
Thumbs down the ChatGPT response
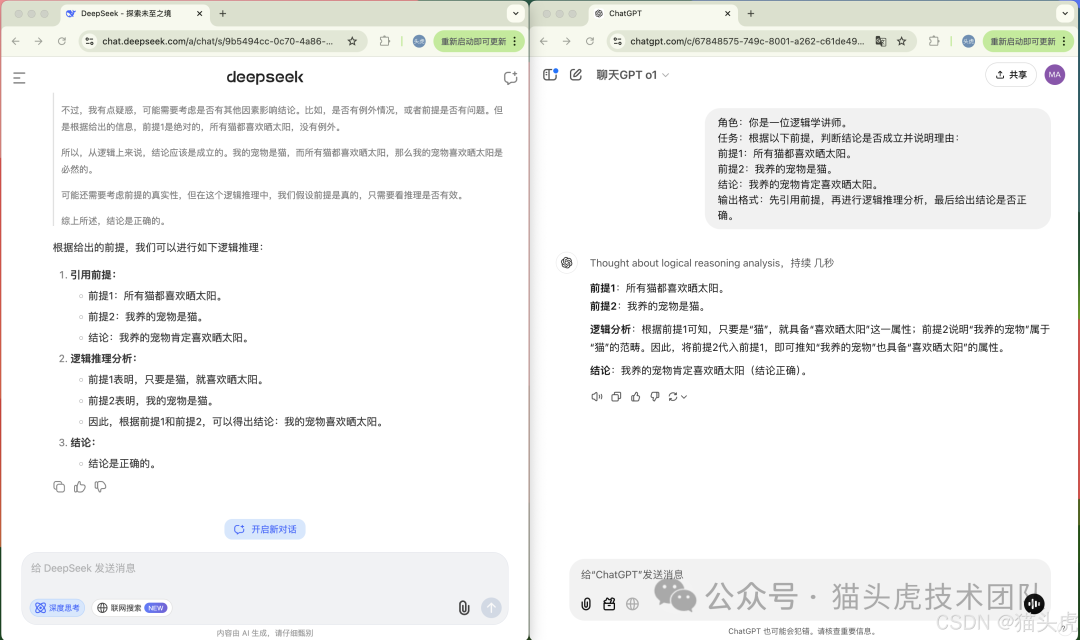(x=655, y=397)
